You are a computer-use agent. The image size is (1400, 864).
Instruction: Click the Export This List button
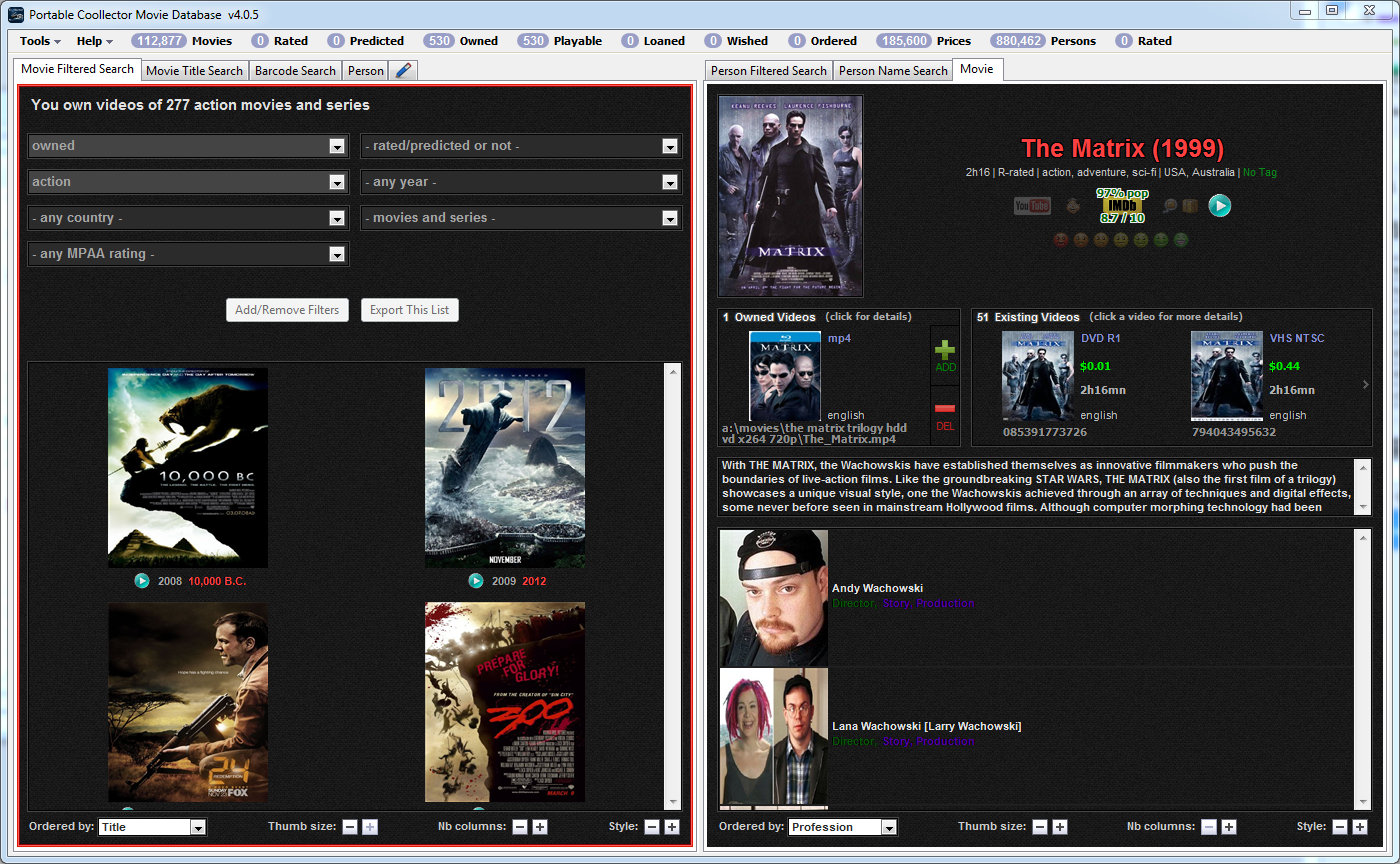point(410,310)
